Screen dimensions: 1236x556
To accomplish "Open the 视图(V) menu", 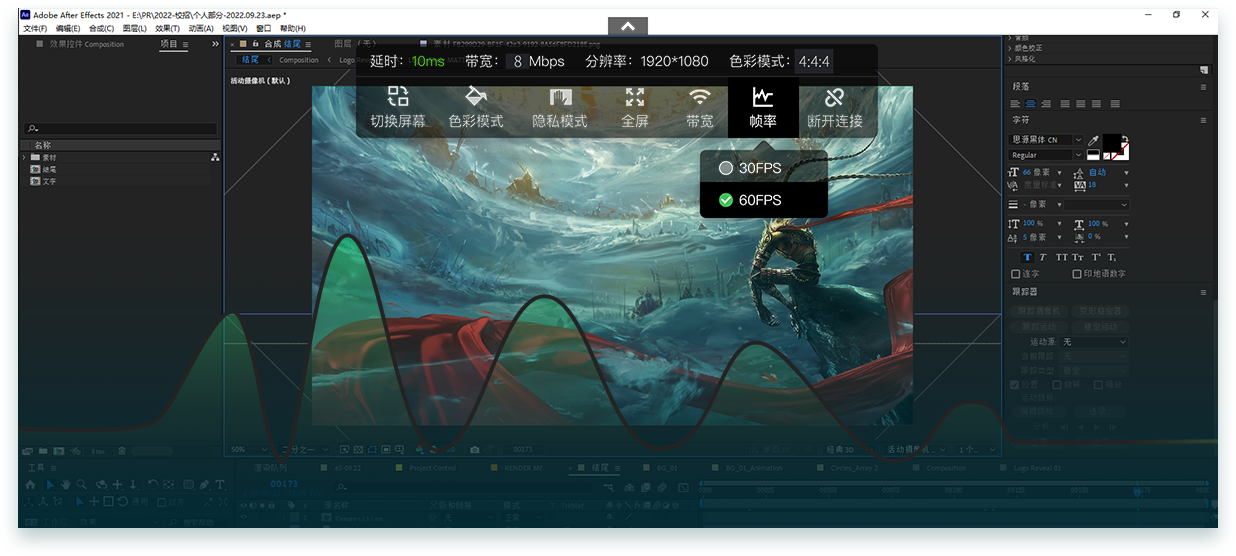I will (235, 28).
